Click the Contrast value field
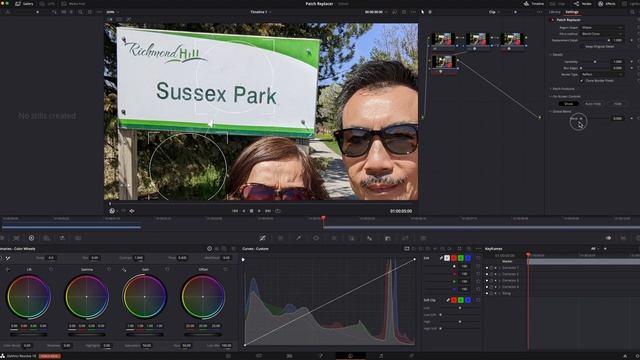This screenshot has height=360, width=640. coord(138,258)
